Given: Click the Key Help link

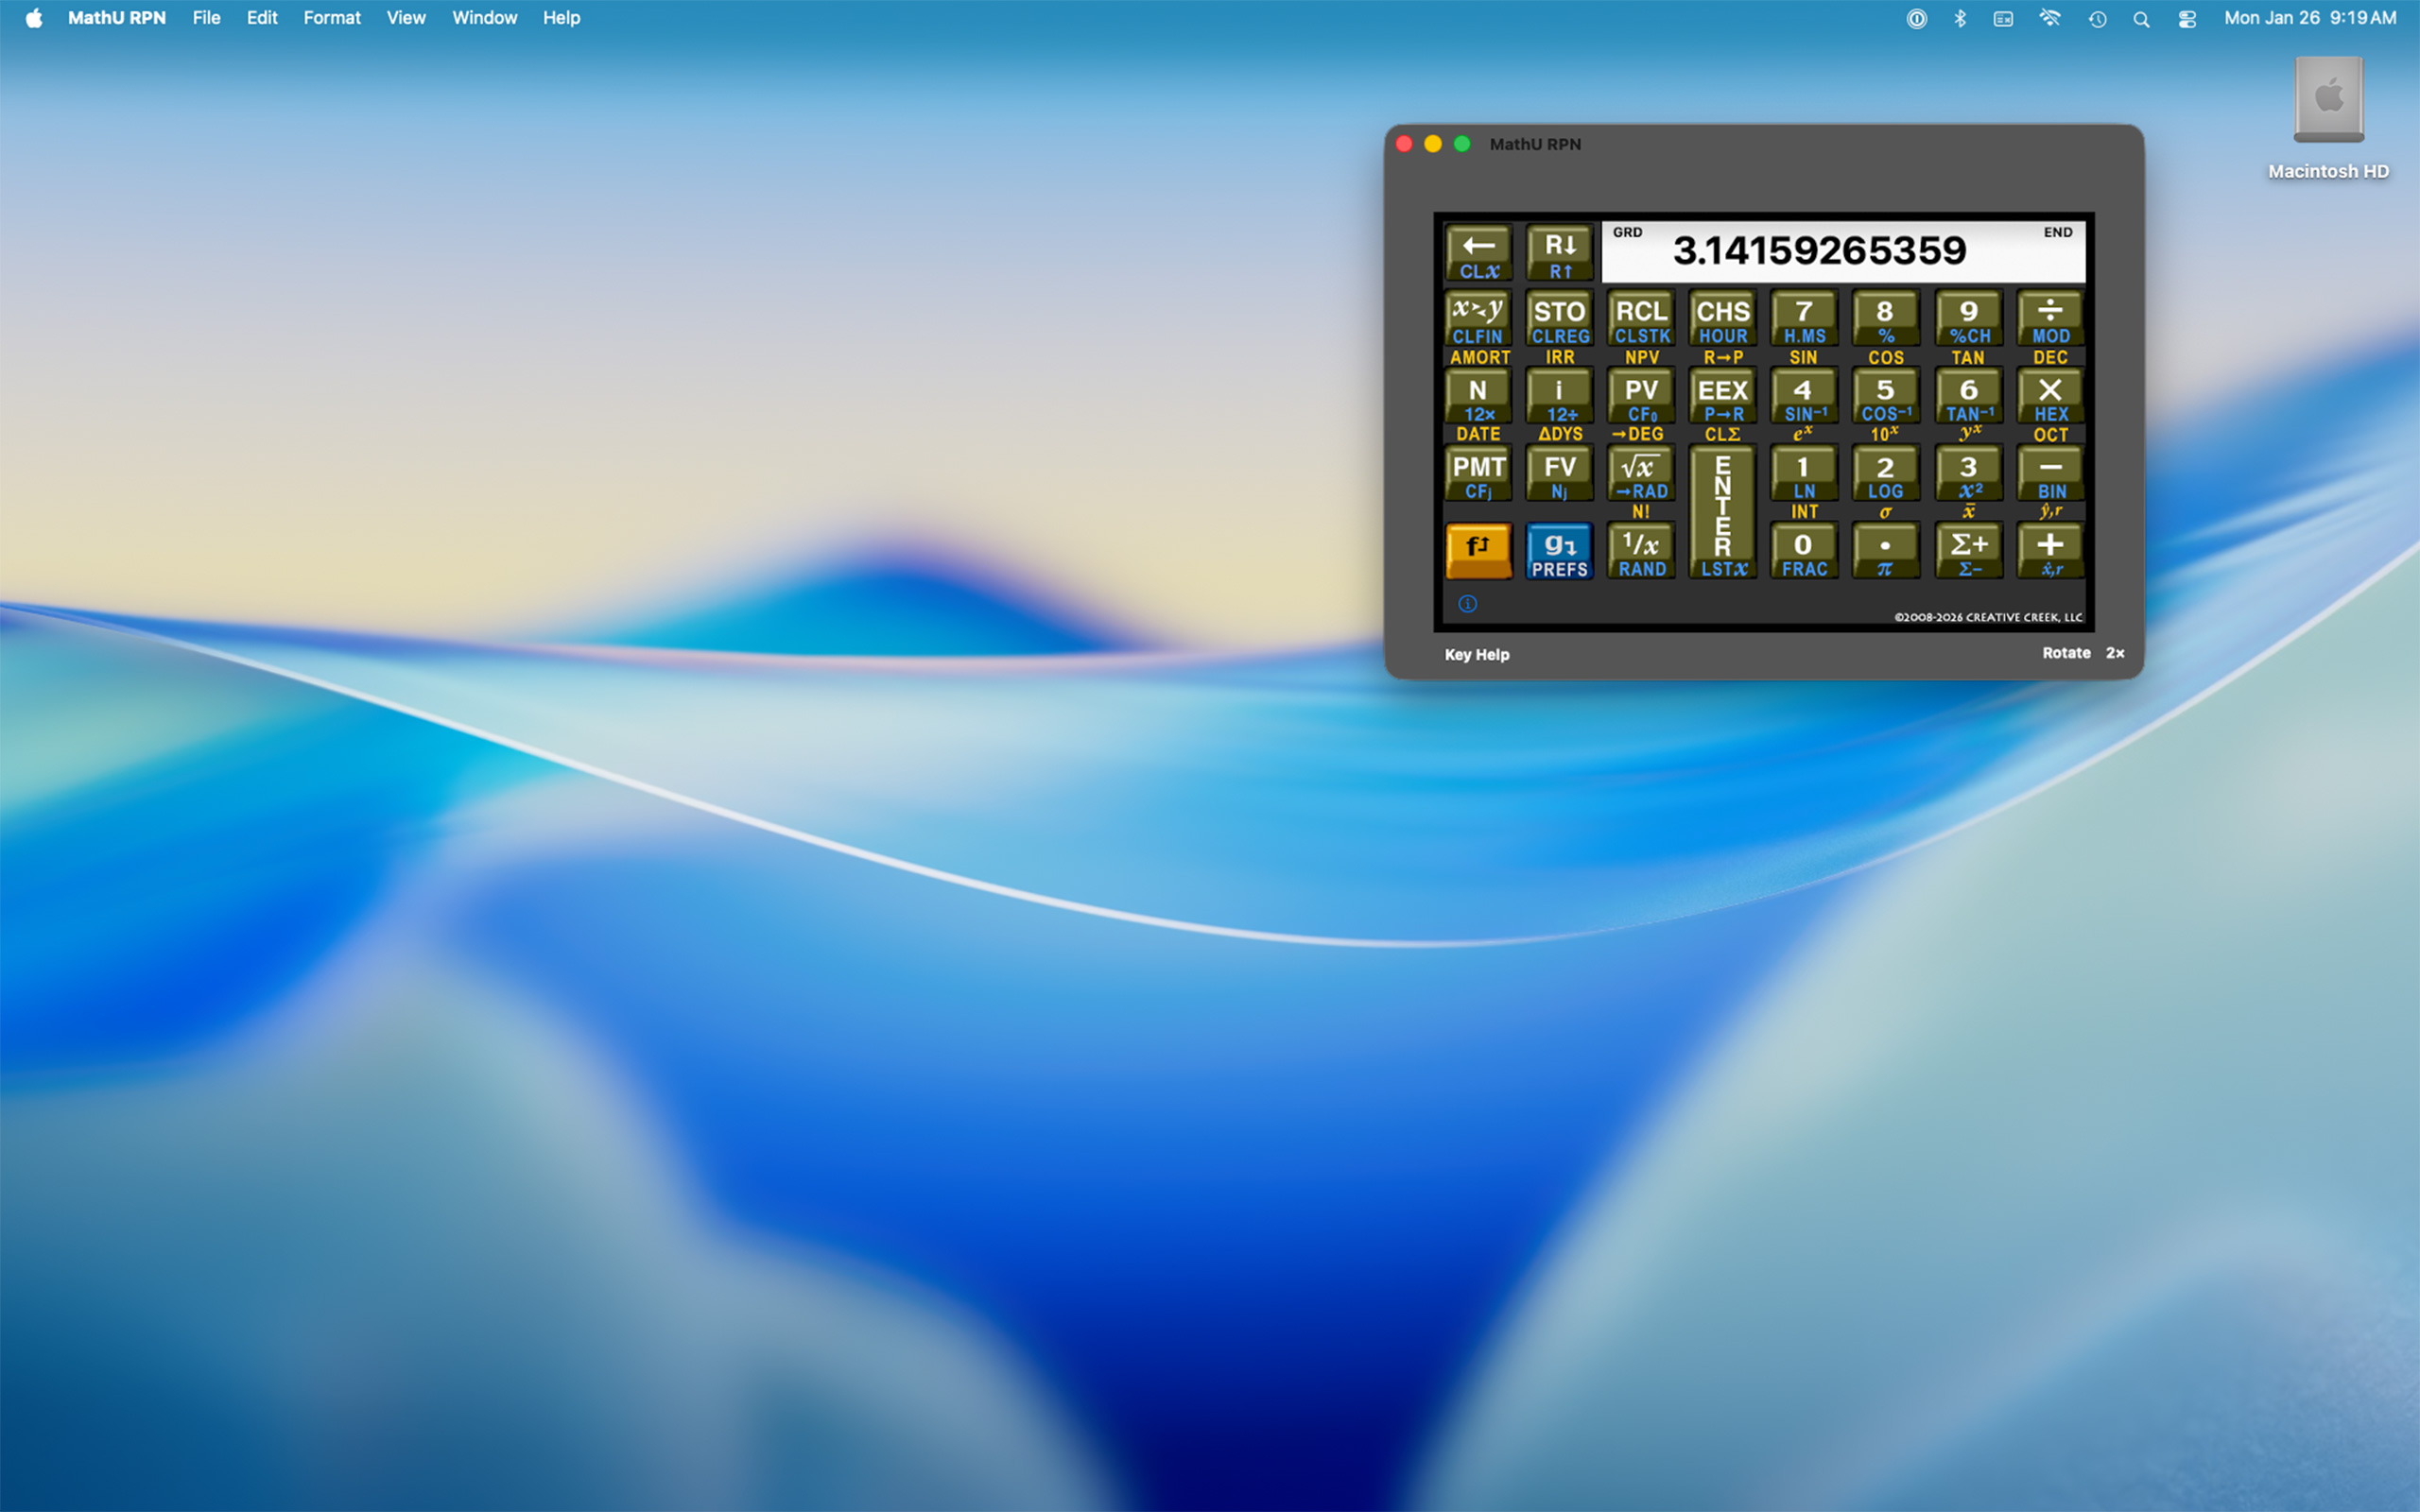Looking at the screenshot, I should click(x=1477, y=655).
